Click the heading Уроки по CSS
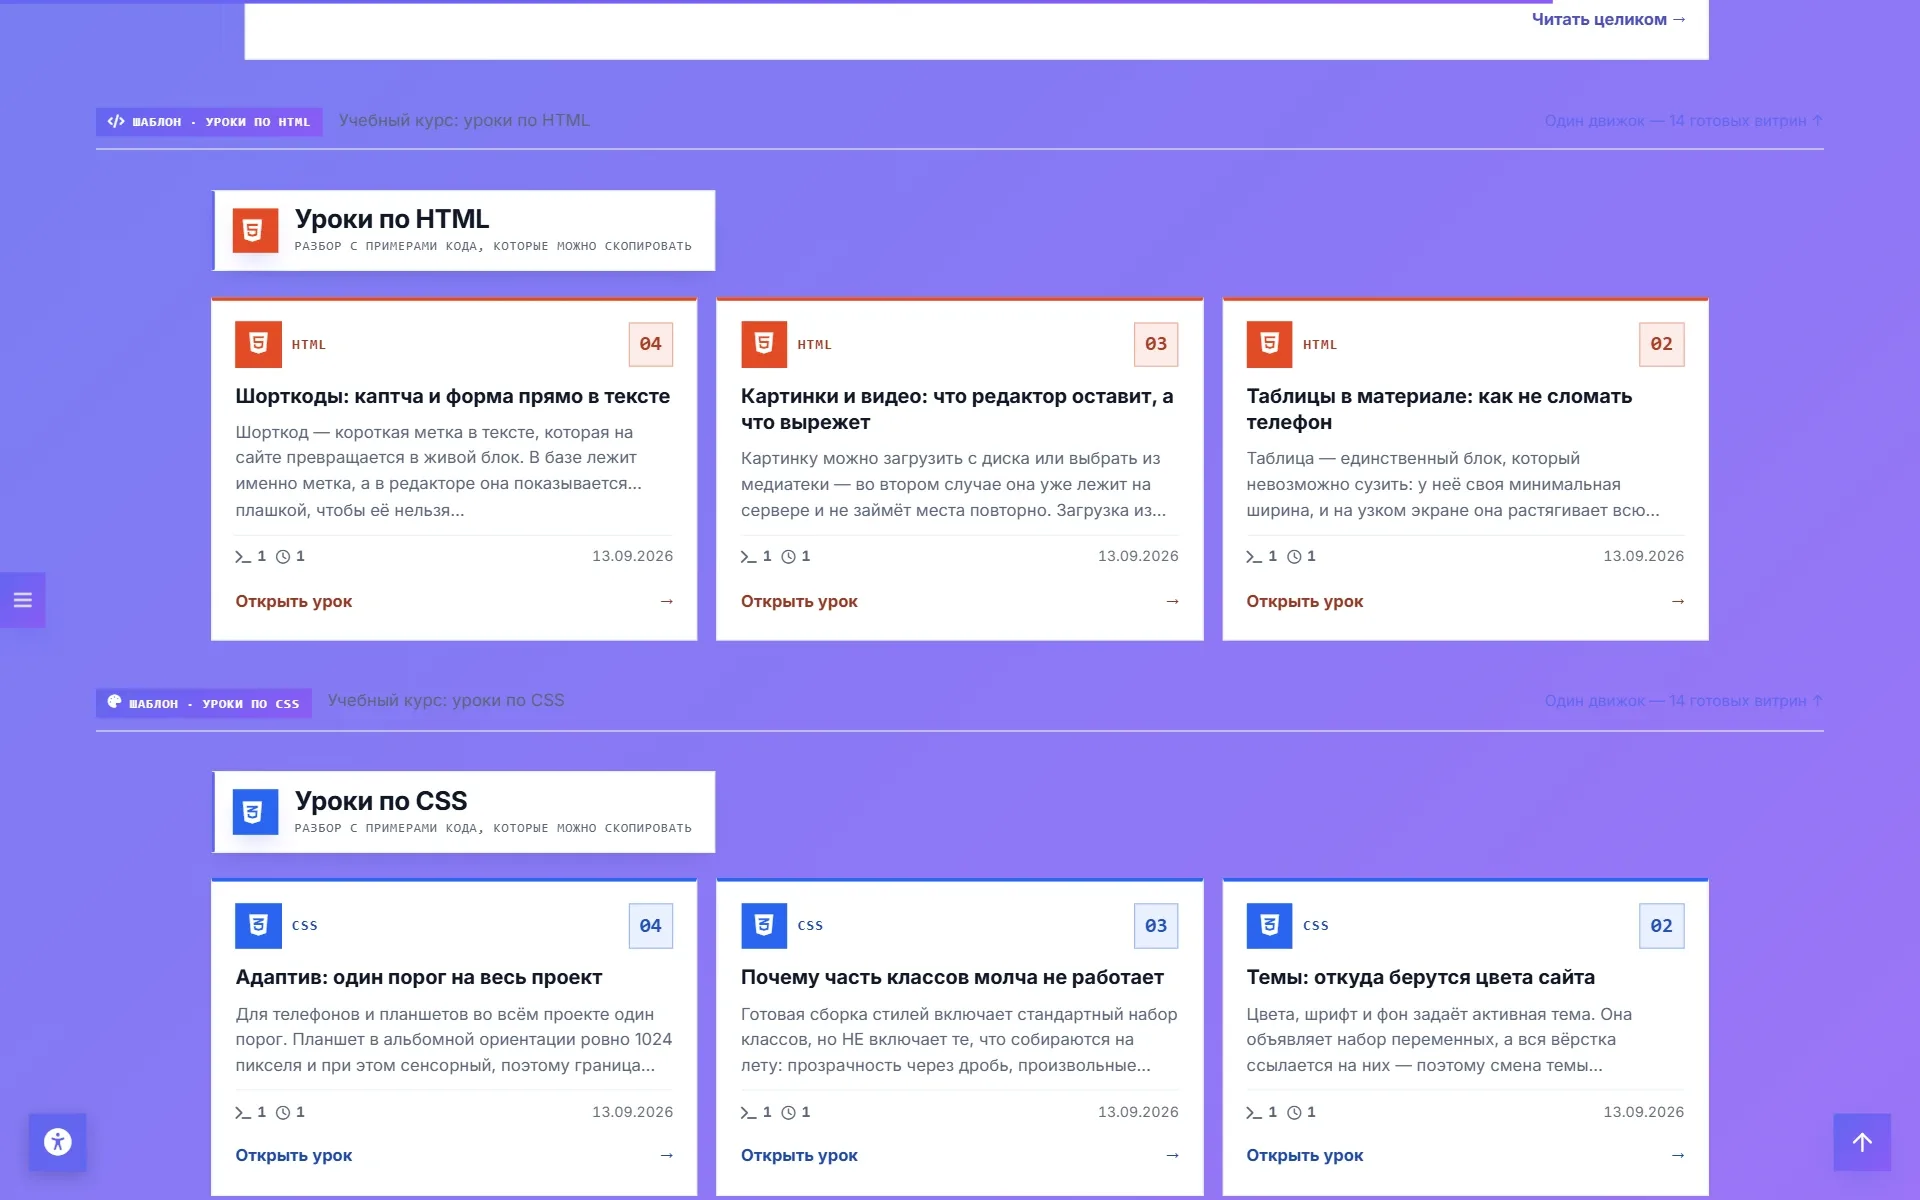This screenshot has width=1920, height=1200. point(381,801)
